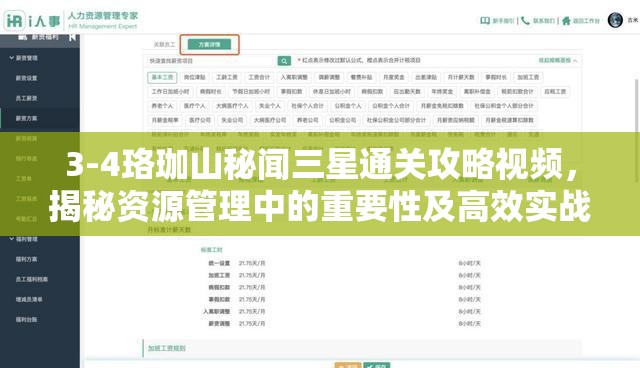This screenshot has width=640, height=368.
Task: Click the salary item search field
Action: click(x=211, y=61)
